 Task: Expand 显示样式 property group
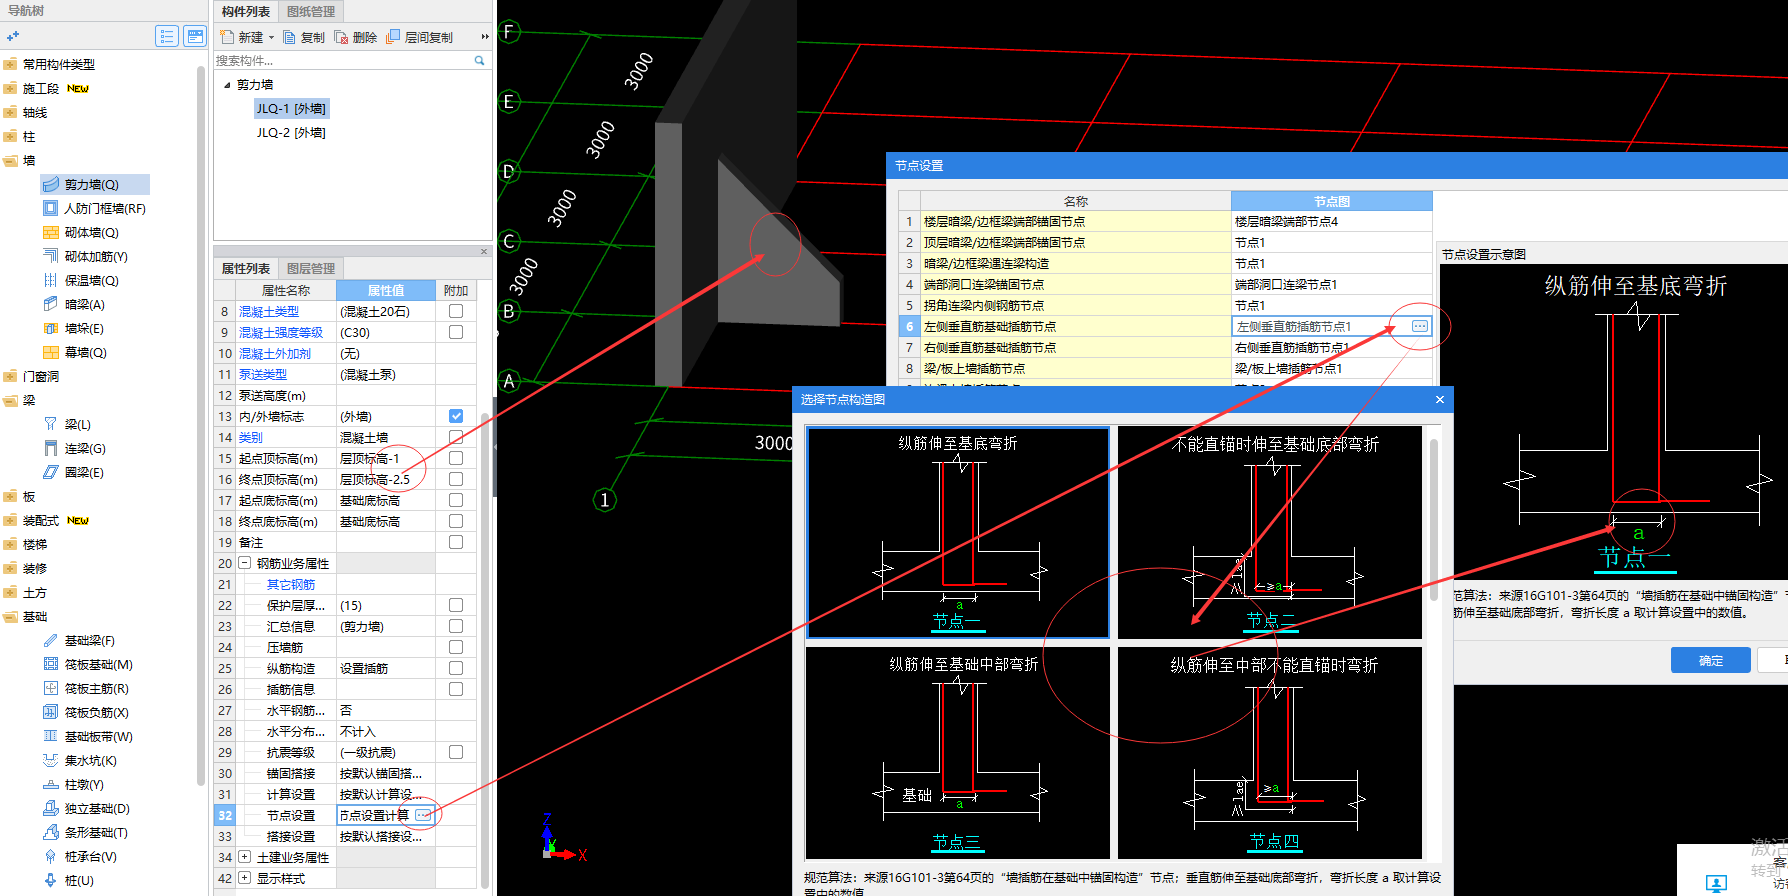coord(245,878)
